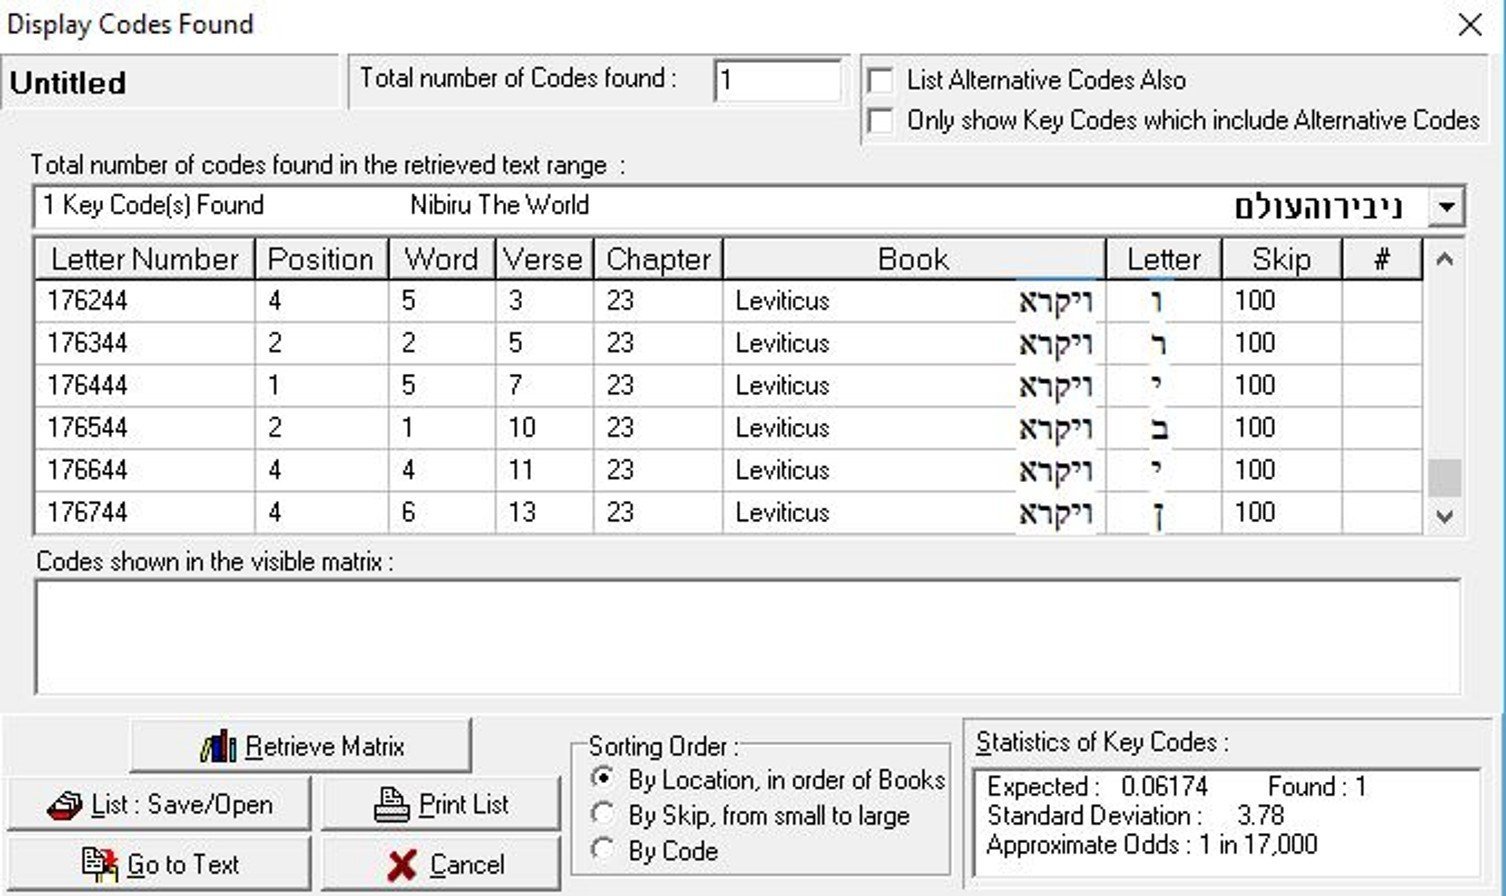Click the Print List button
This screenshot has height=896, width=1506.
click(x=440, y=804)
